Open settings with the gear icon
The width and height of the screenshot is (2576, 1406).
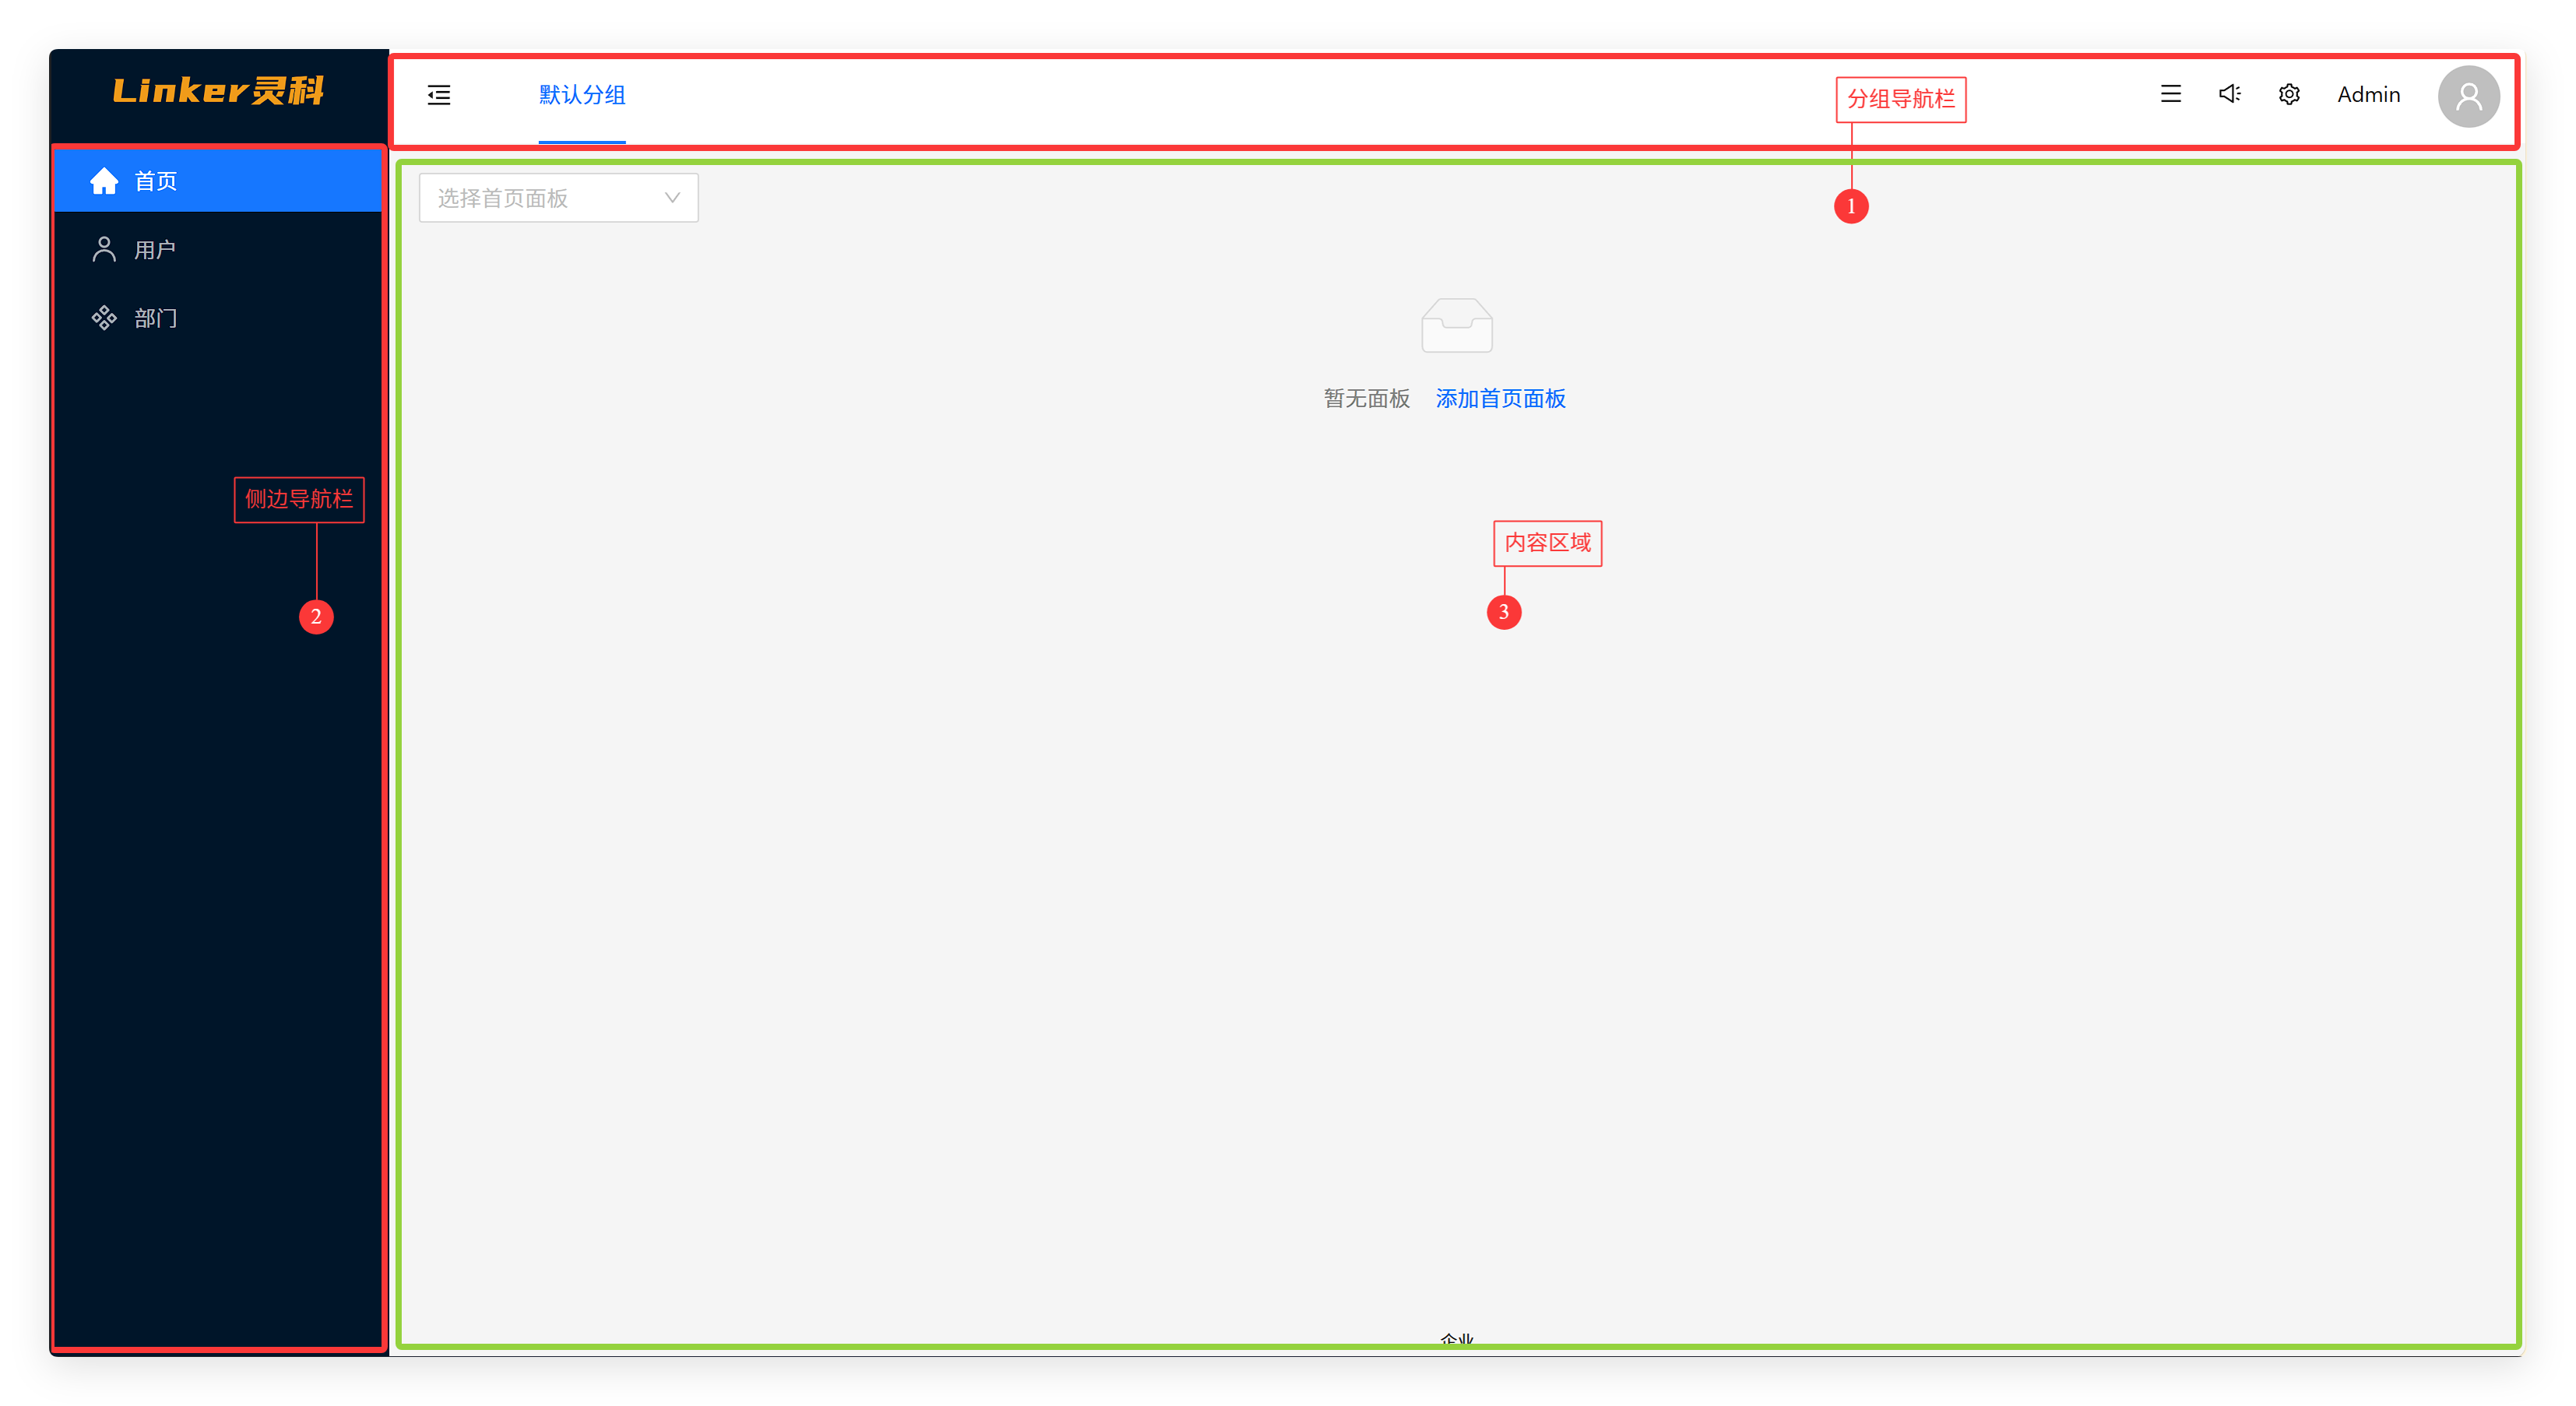[2289, 94]
